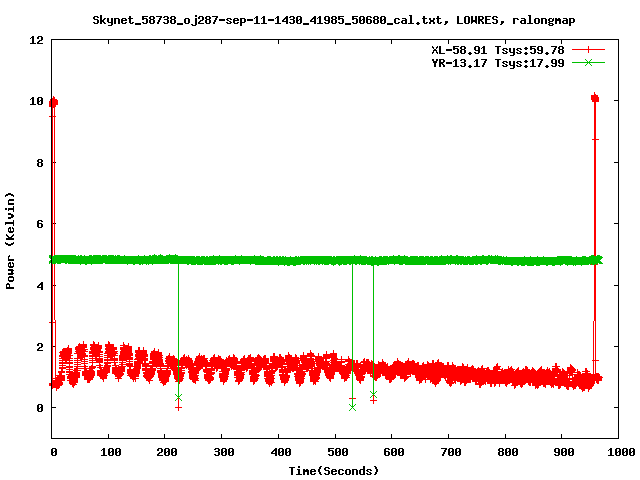Click the red calibration spike near 960 seconds

(x=595, y=235)
